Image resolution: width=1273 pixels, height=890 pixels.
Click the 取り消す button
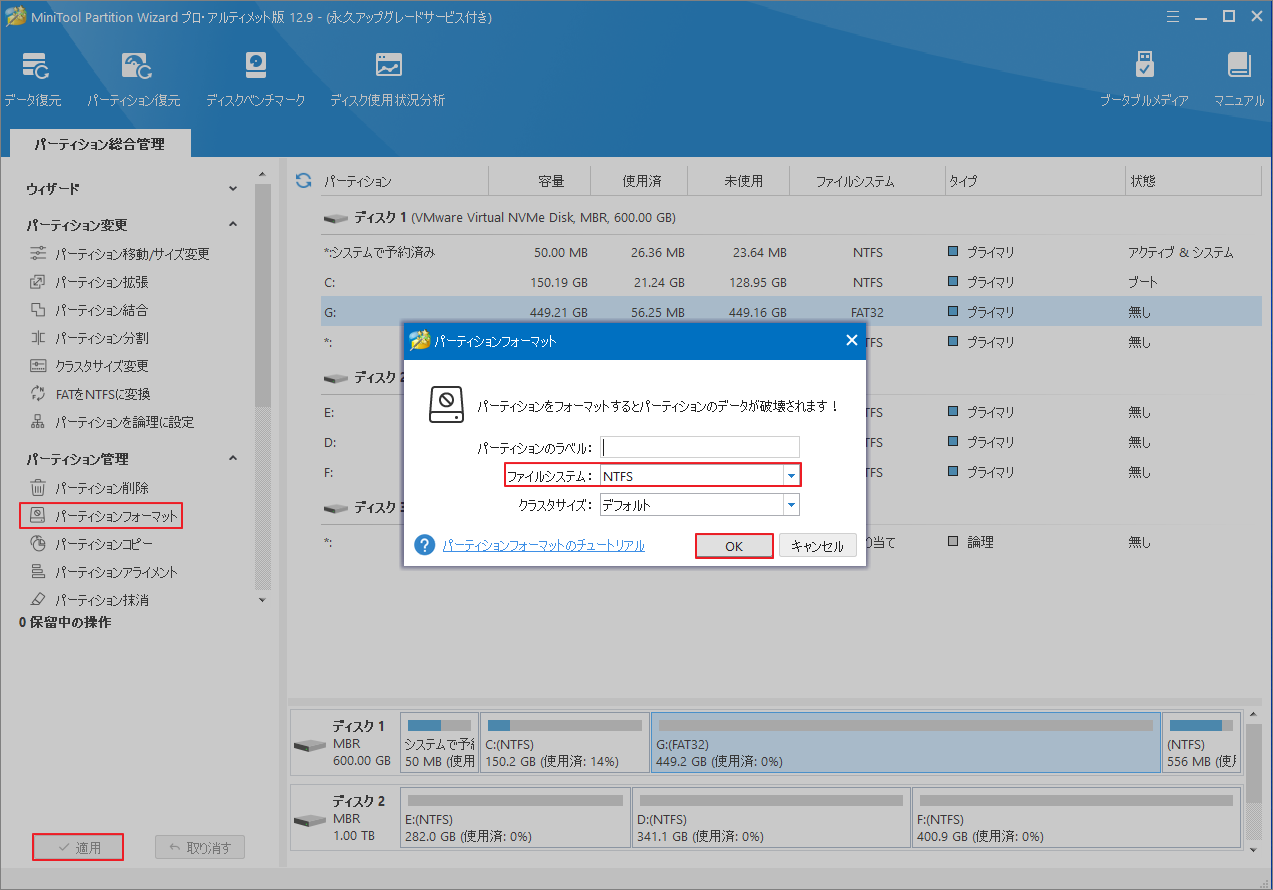[x=200, y=847]
